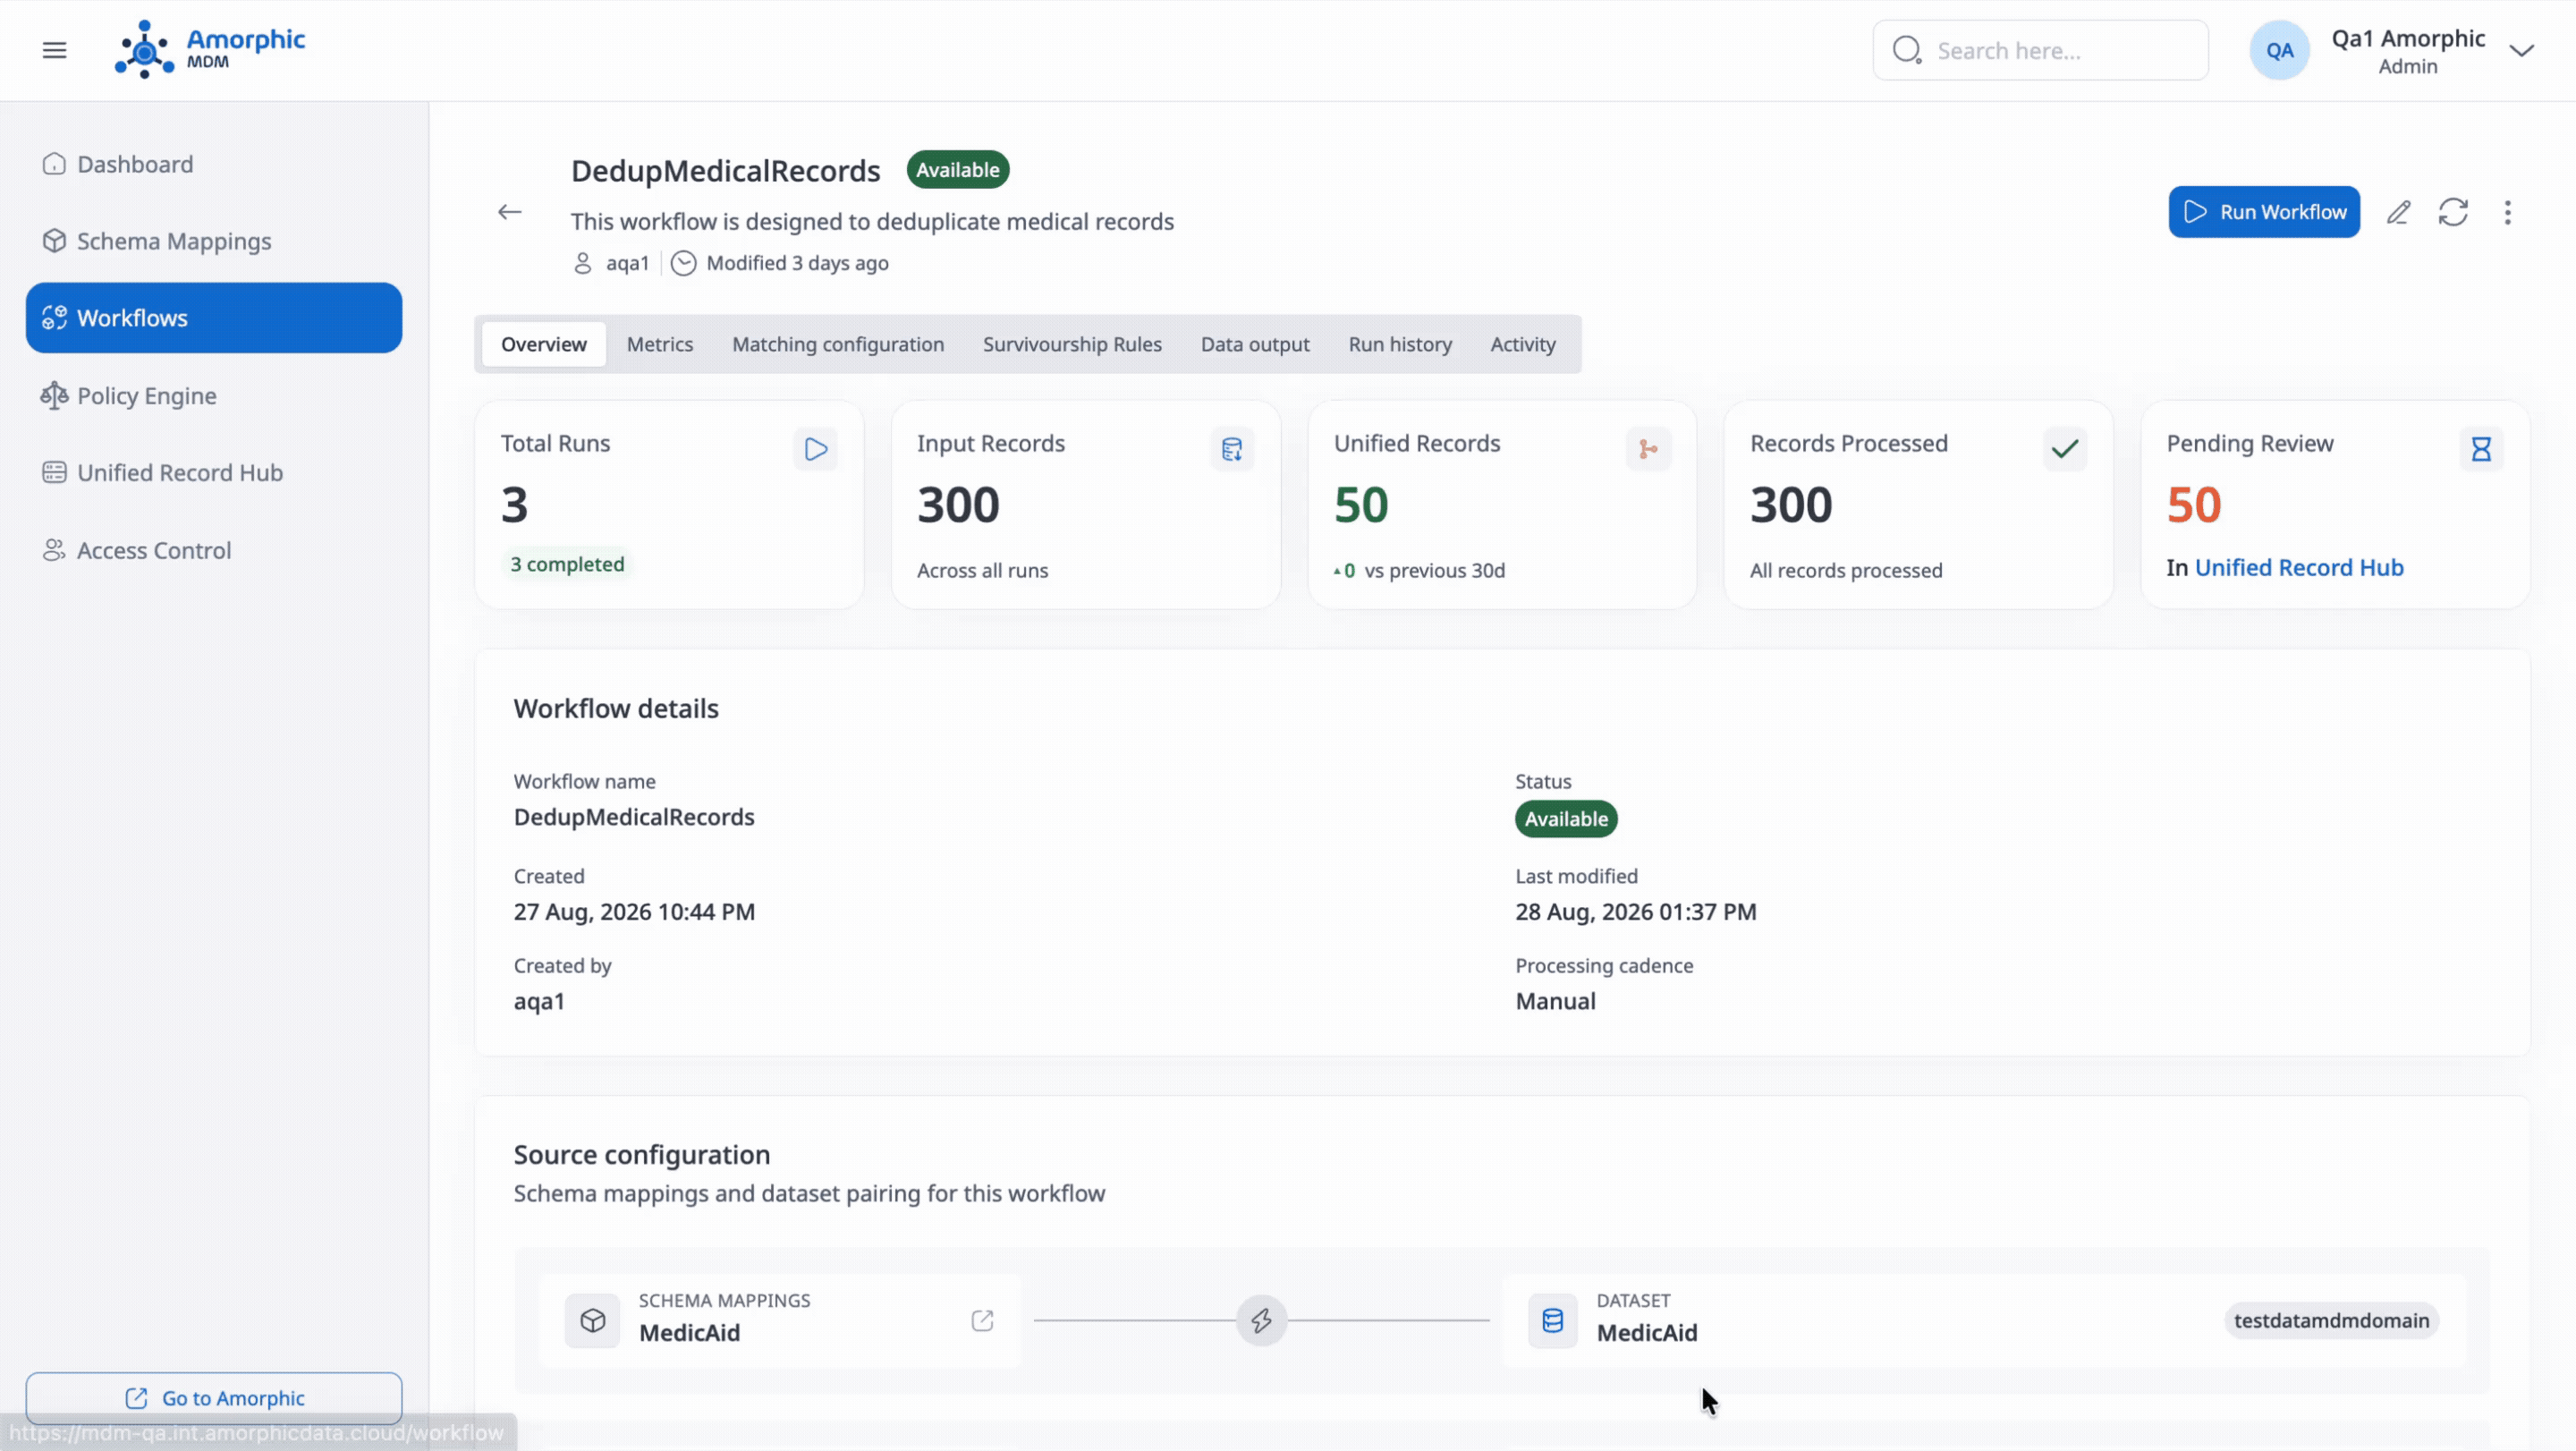
Task: Open the Unified Record Hub link
Action: click(2299, 568)
